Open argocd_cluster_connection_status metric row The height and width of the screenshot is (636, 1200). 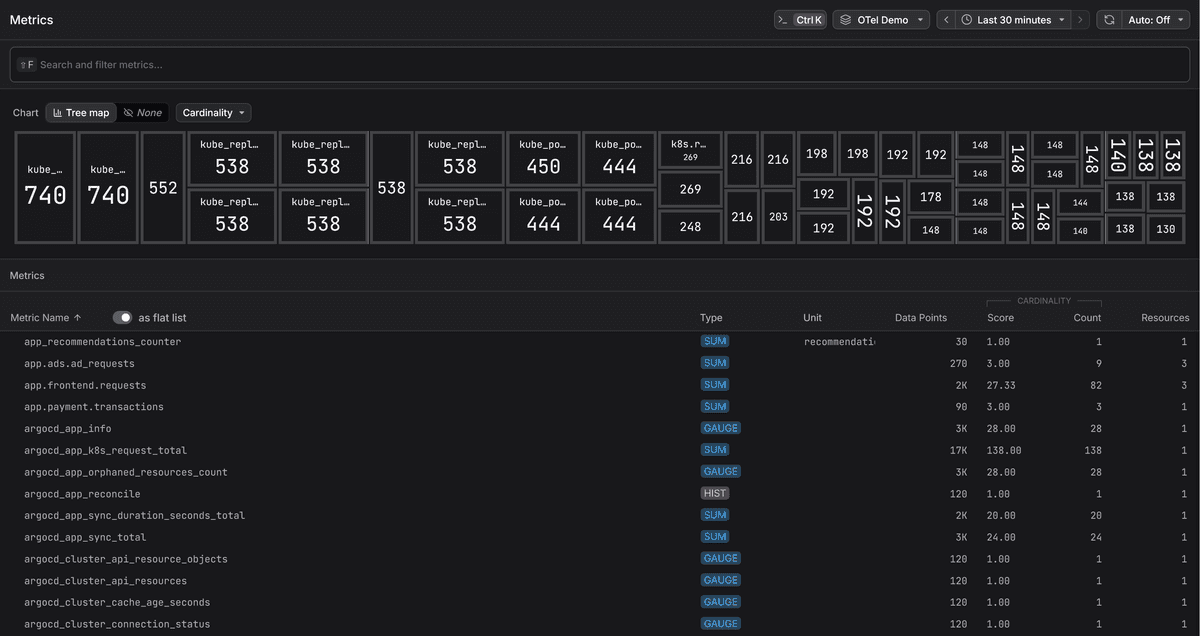pyautogui.click(x=600, y=625)
